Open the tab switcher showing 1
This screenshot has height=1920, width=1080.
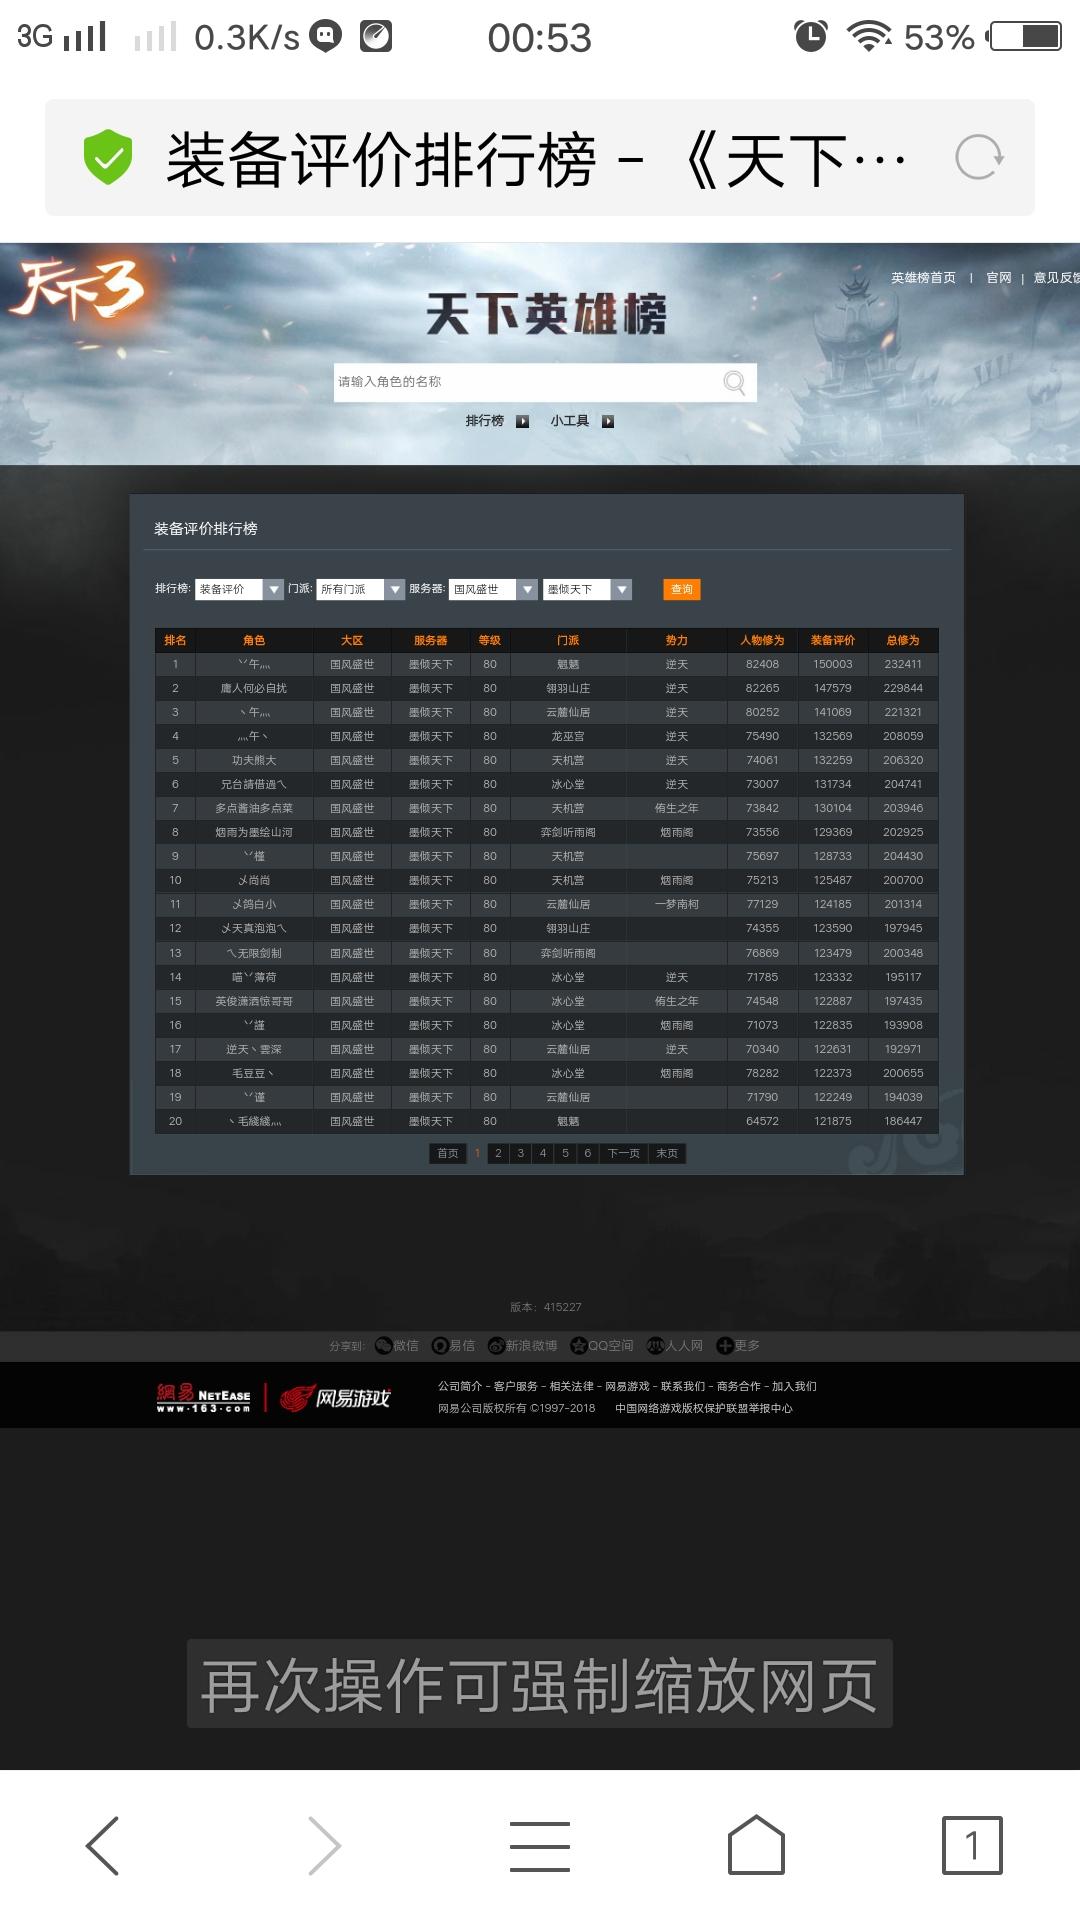[971, 1845]
